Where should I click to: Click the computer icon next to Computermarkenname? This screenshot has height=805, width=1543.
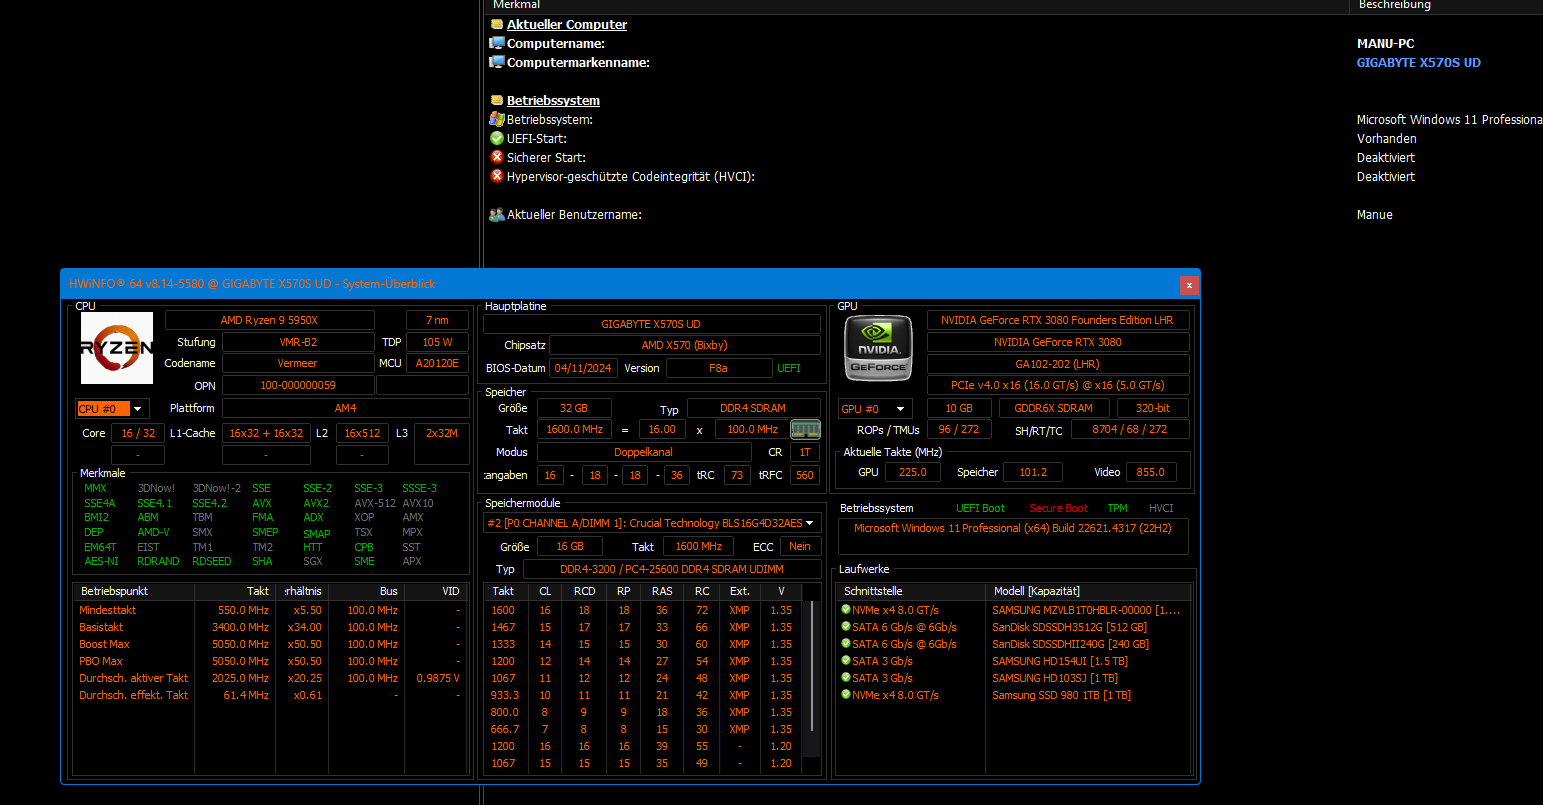[x=497, y=62]
